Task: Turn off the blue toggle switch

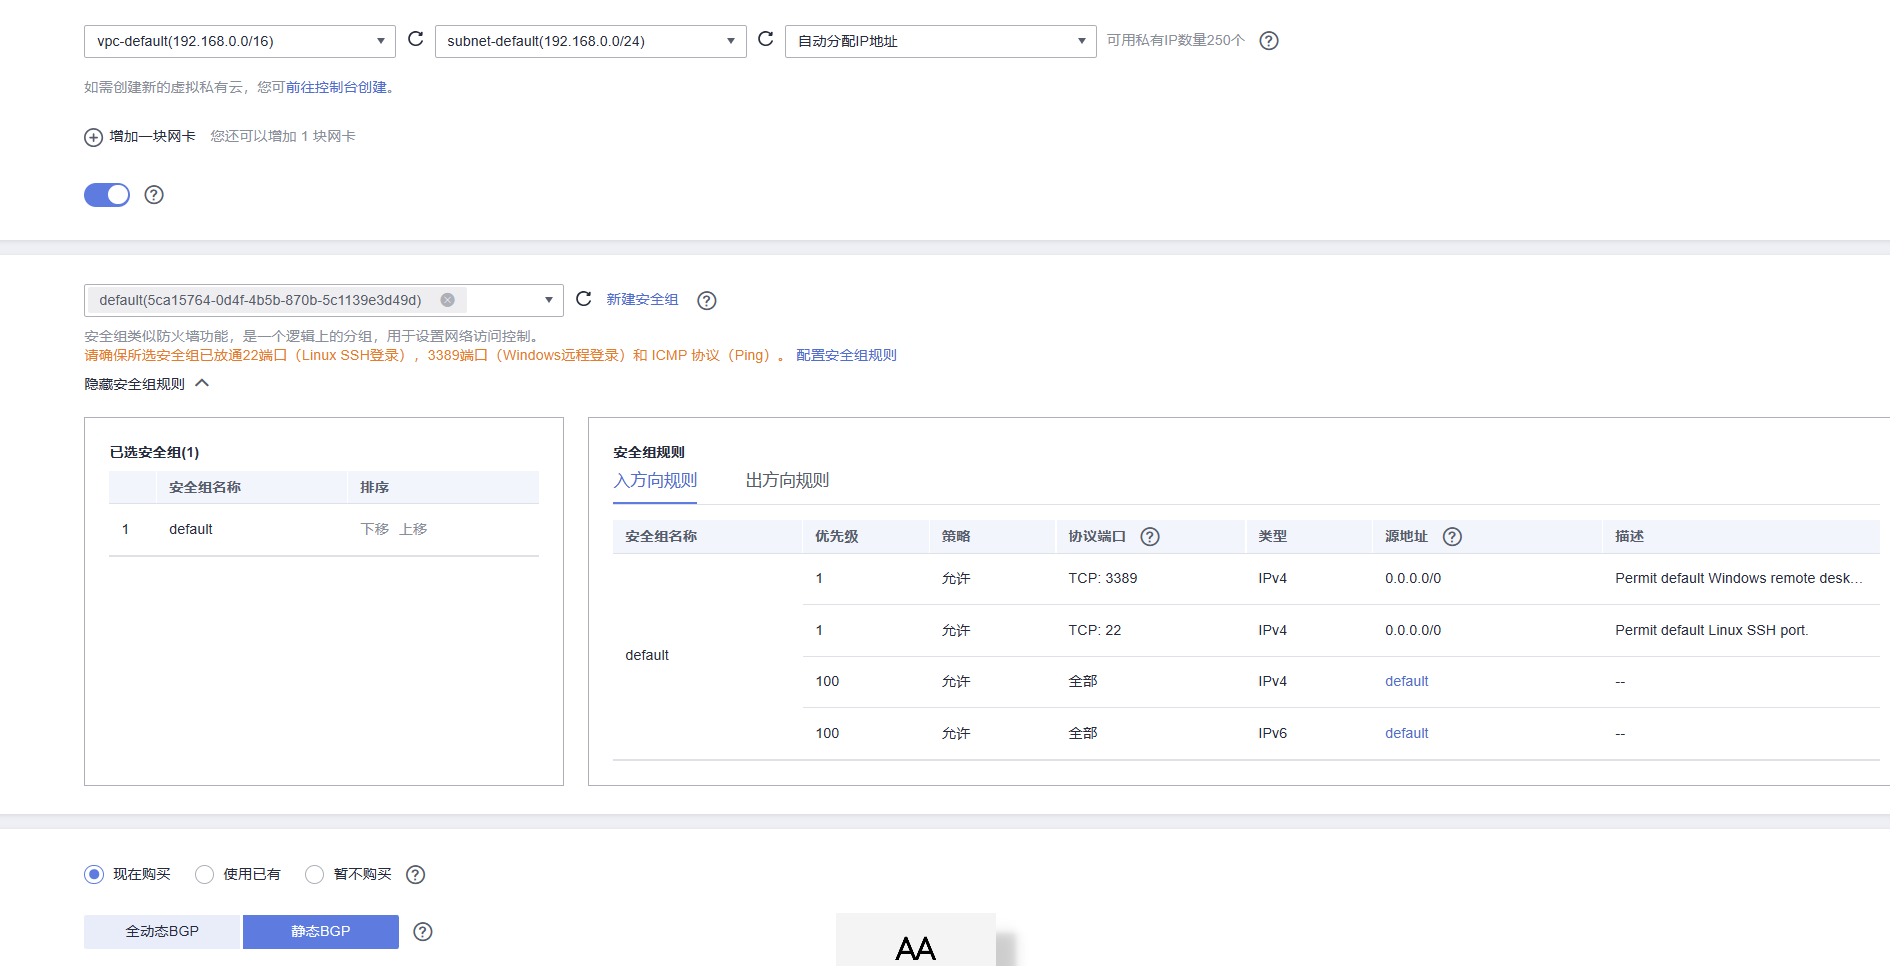Action: (107, 195)
